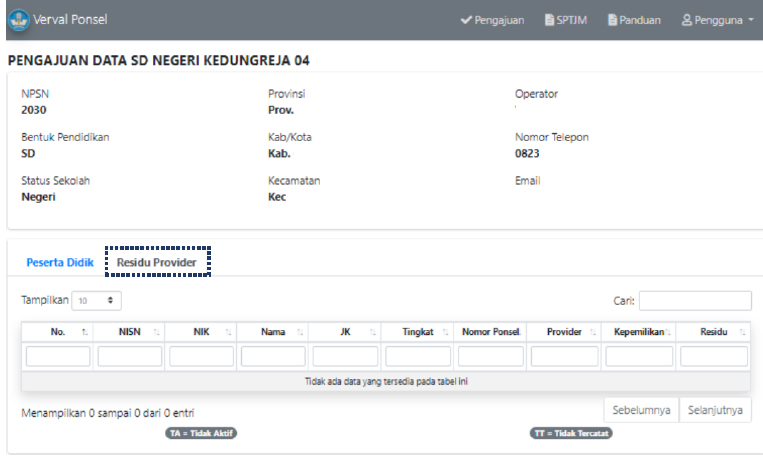Focus the Cari search field

click(x=695, y=301)
